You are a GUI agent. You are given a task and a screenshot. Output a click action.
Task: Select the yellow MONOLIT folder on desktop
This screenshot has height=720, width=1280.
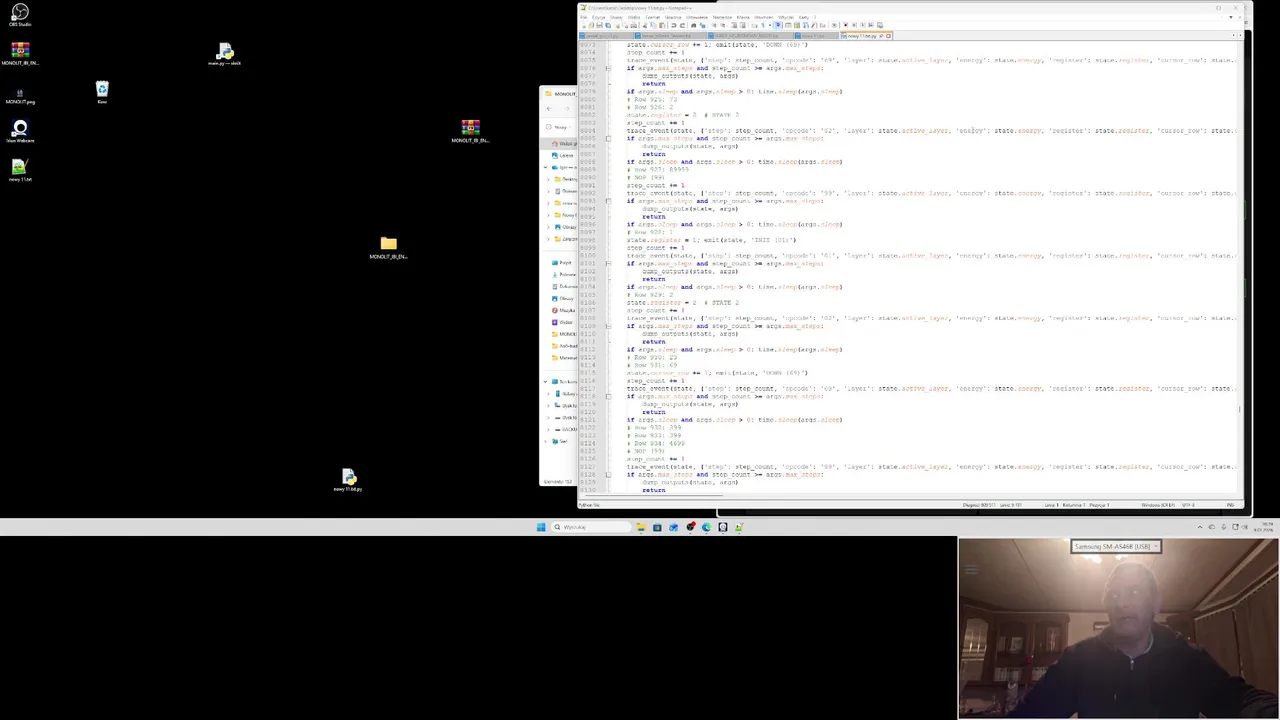point(388,247)
